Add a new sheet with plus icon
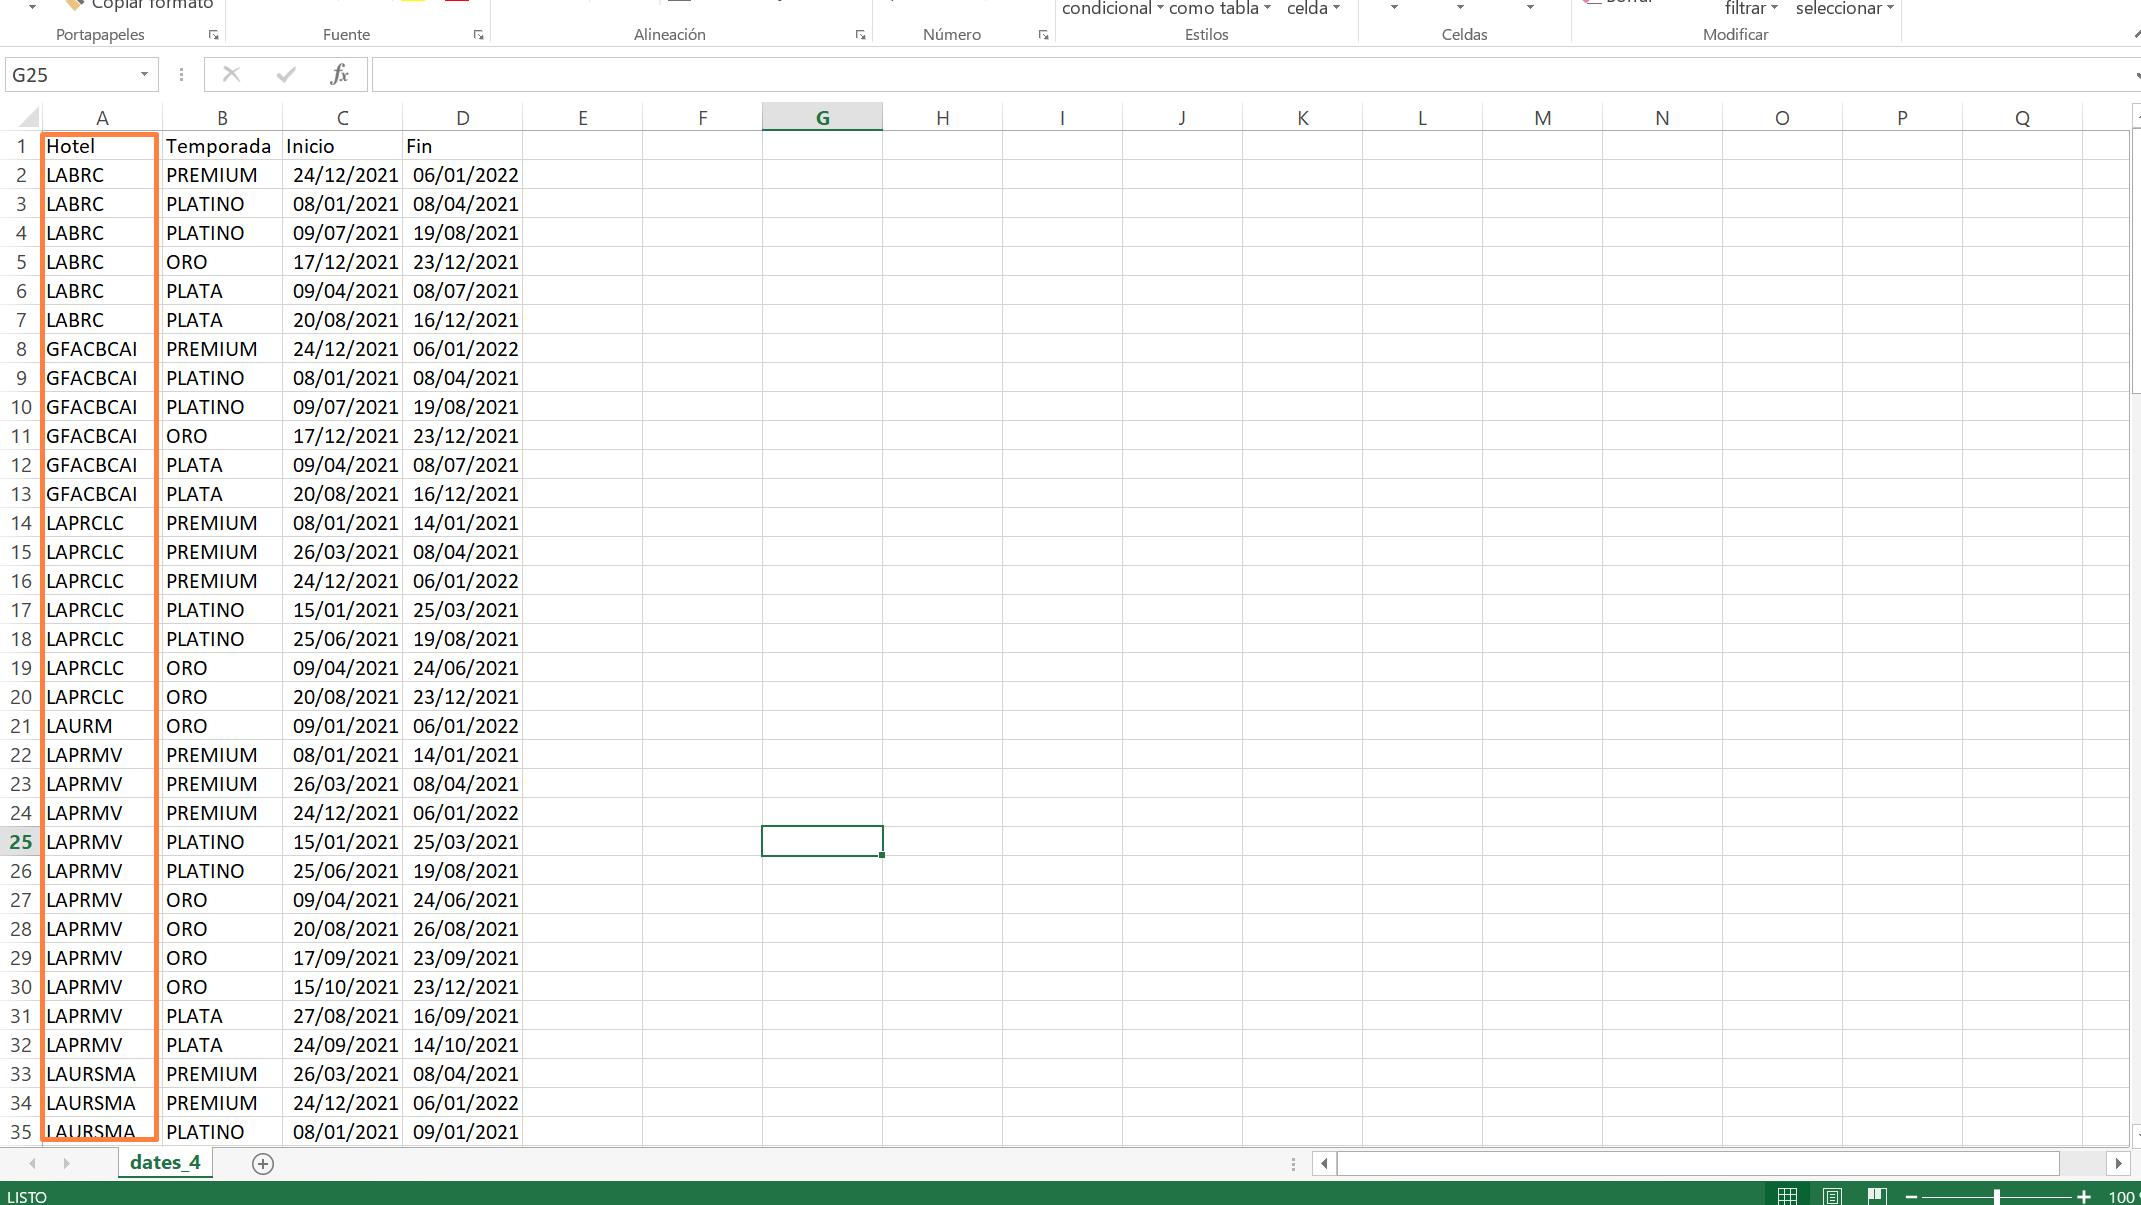 point(263,1163)
